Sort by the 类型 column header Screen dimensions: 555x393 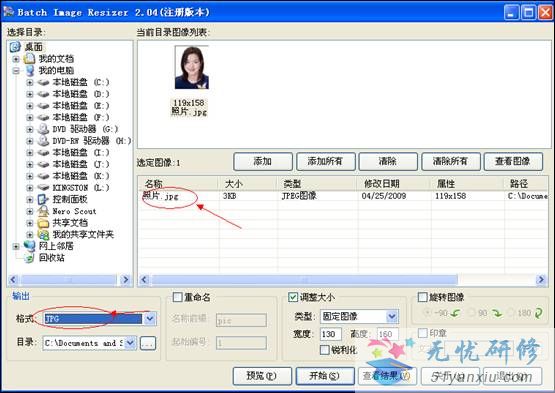click(317, 183)
